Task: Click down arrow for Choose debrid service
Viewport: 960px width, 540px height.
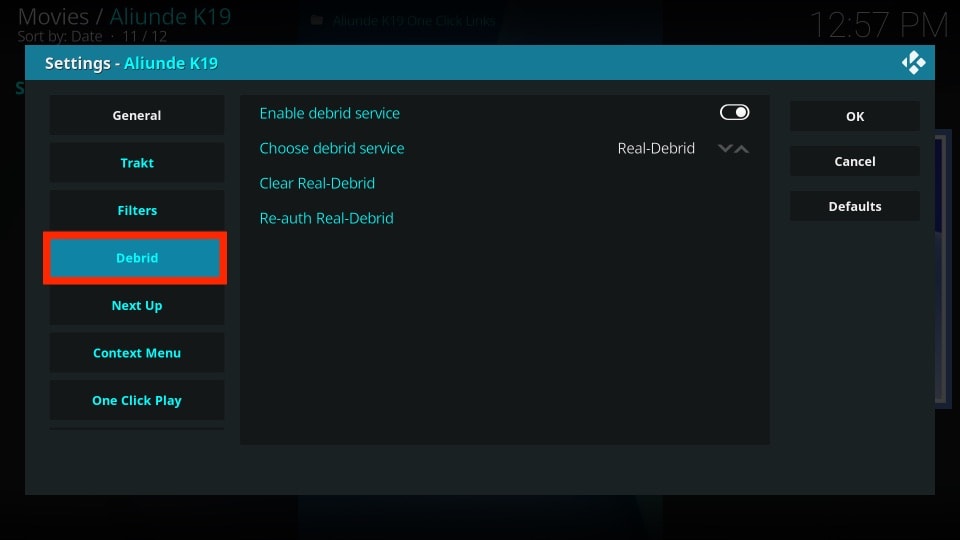Action: pyautogui.click(x=725, y=149)
